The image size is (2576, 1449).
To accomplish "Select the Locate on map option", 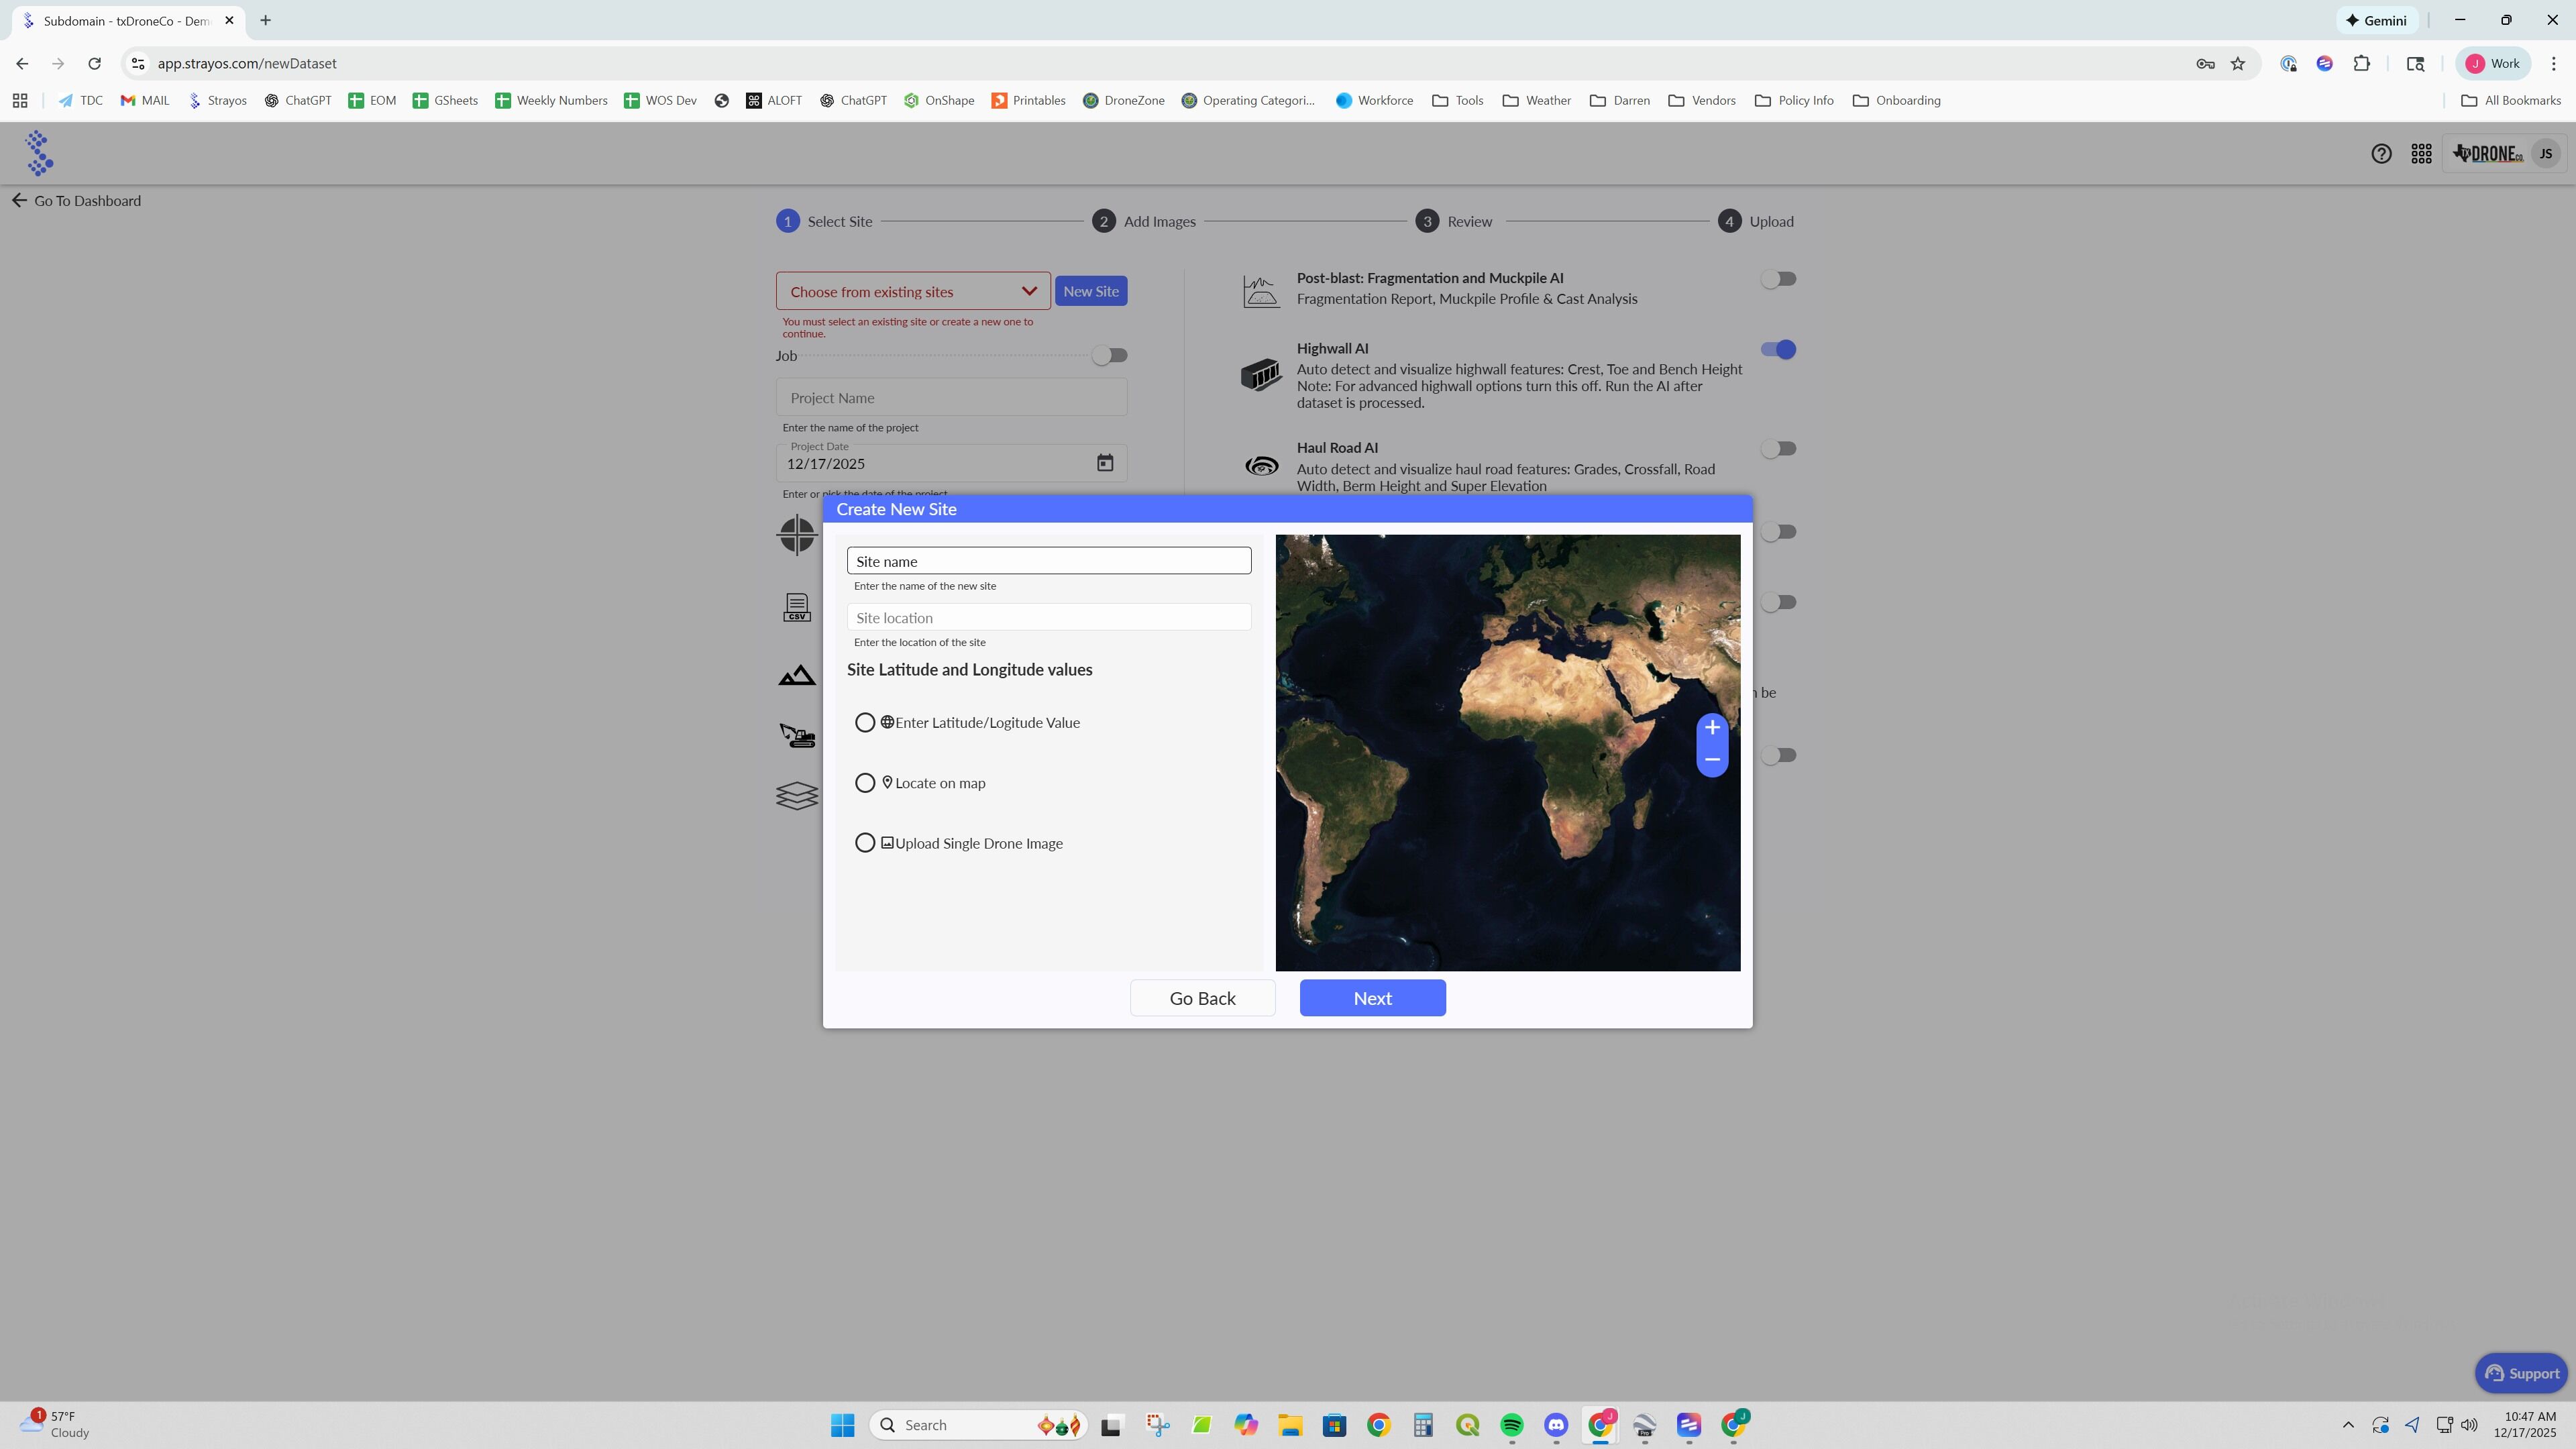I will pyautogui.click(x=865, y=783).
